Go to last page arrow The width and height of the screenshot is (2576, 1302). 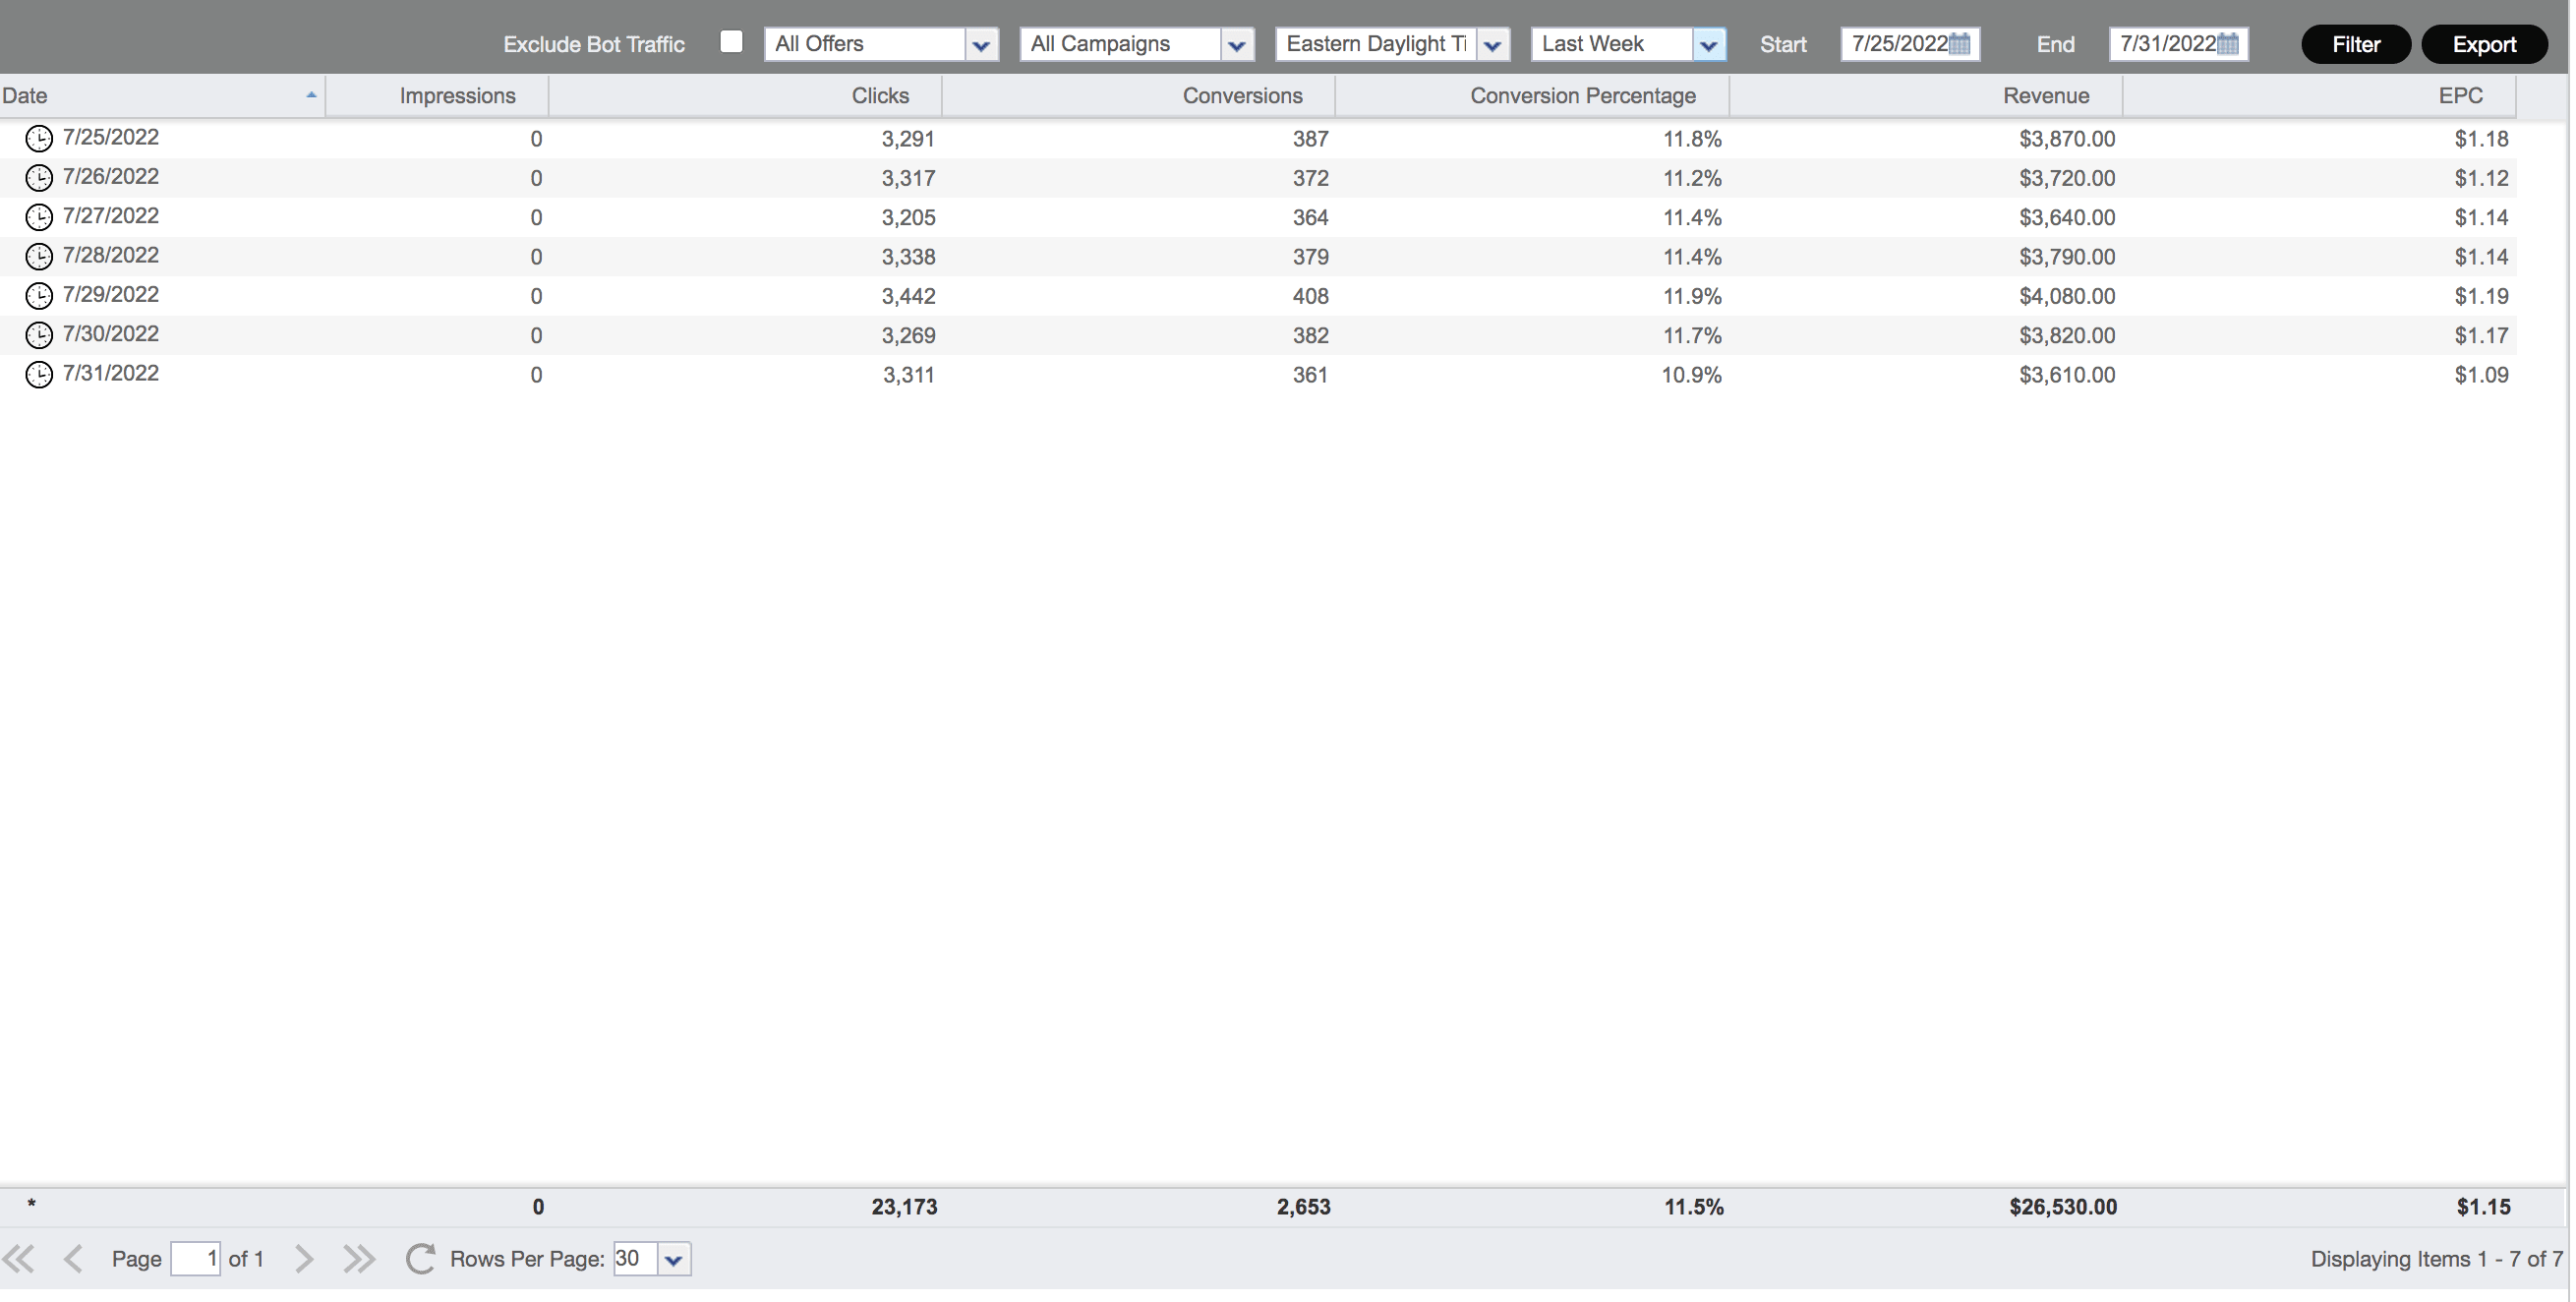pyautogui.click(x=360, y=1260)
